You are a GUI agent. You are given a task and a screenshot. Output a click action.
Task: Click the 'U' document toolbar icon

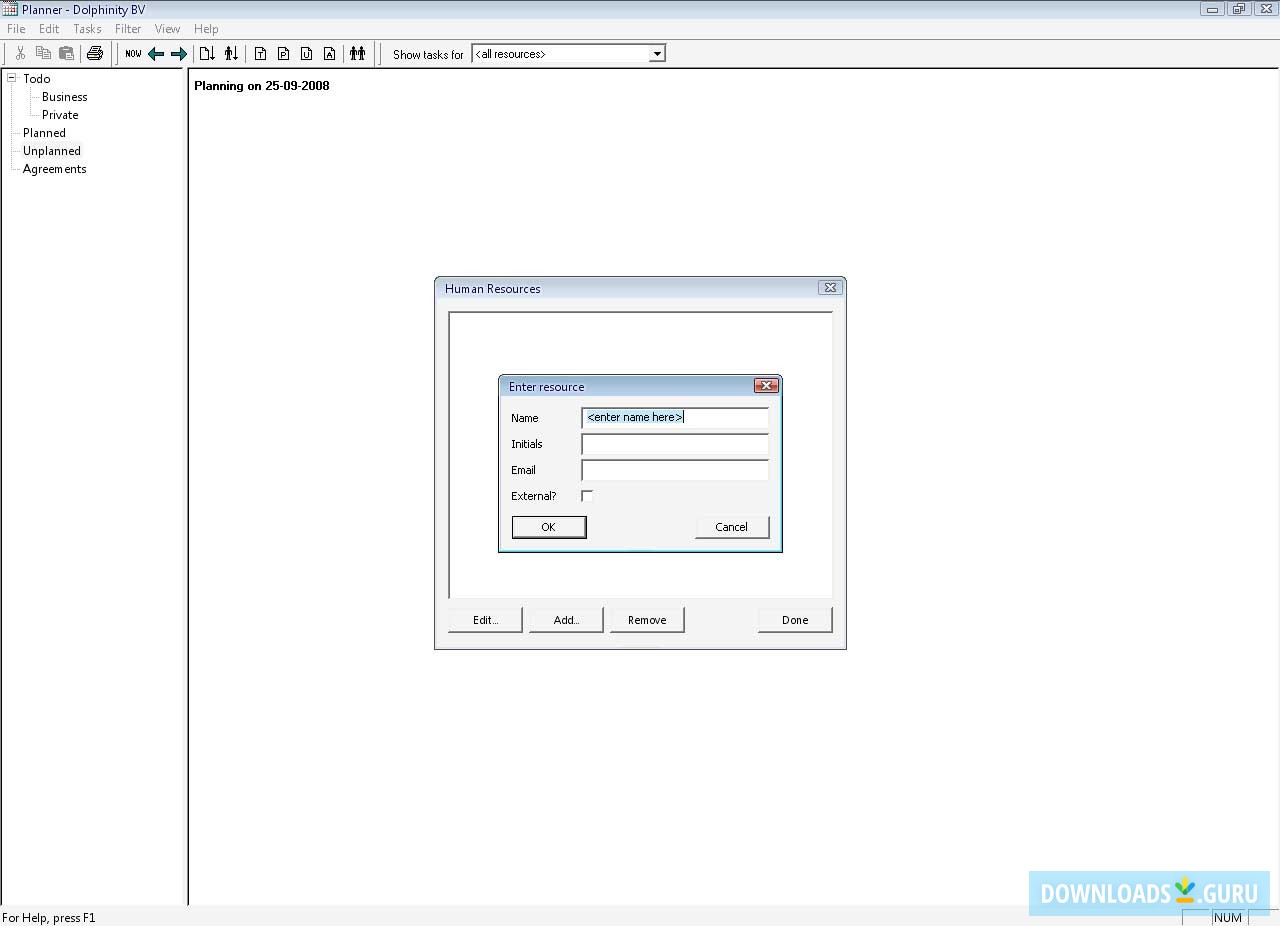click(306, 54)
